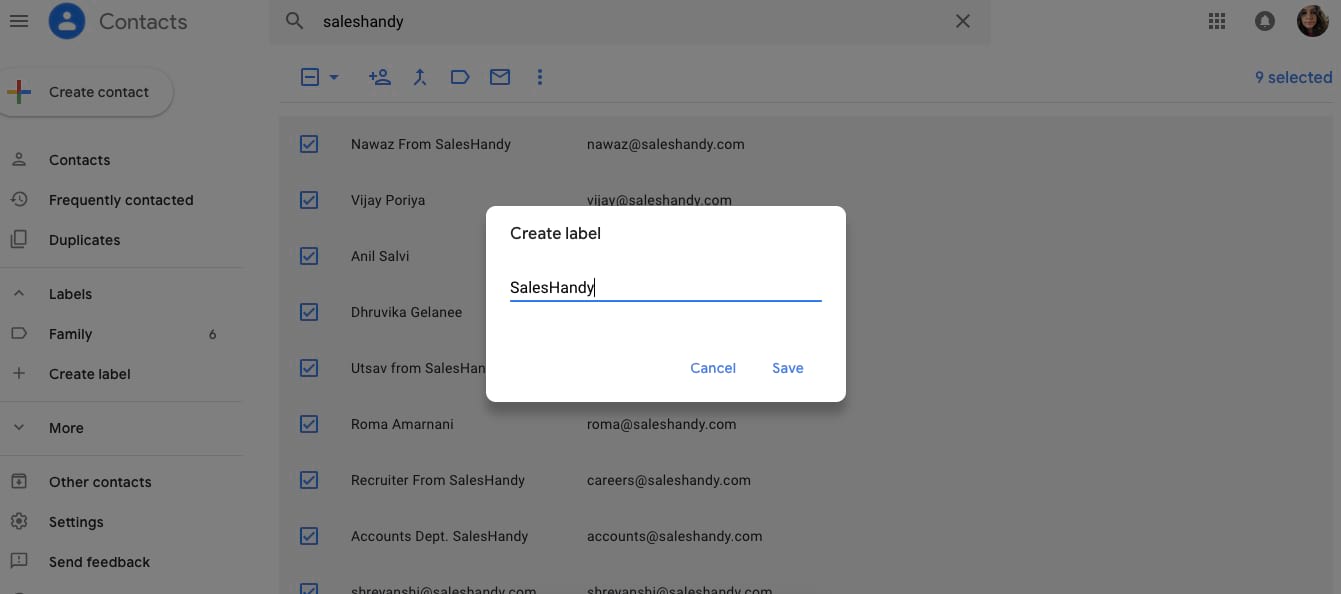Image resolution: width=1341 pixels, height=594 pixels.
Task: Clear the search with X icon
Action: 962,21
